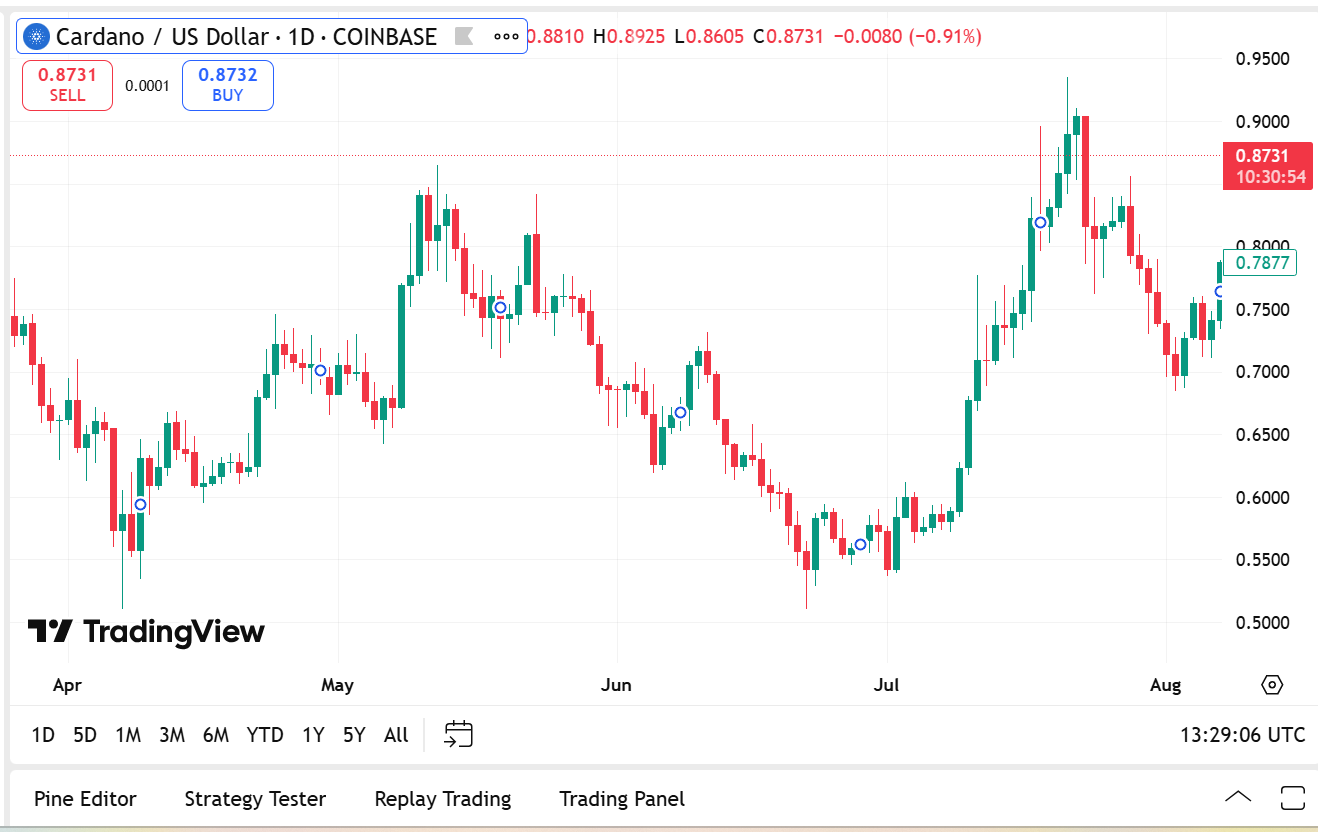This screenshot has width=1318, height=832.
Task: Maximize the bottom panel square icon
Action: [x=1293, y=798]
